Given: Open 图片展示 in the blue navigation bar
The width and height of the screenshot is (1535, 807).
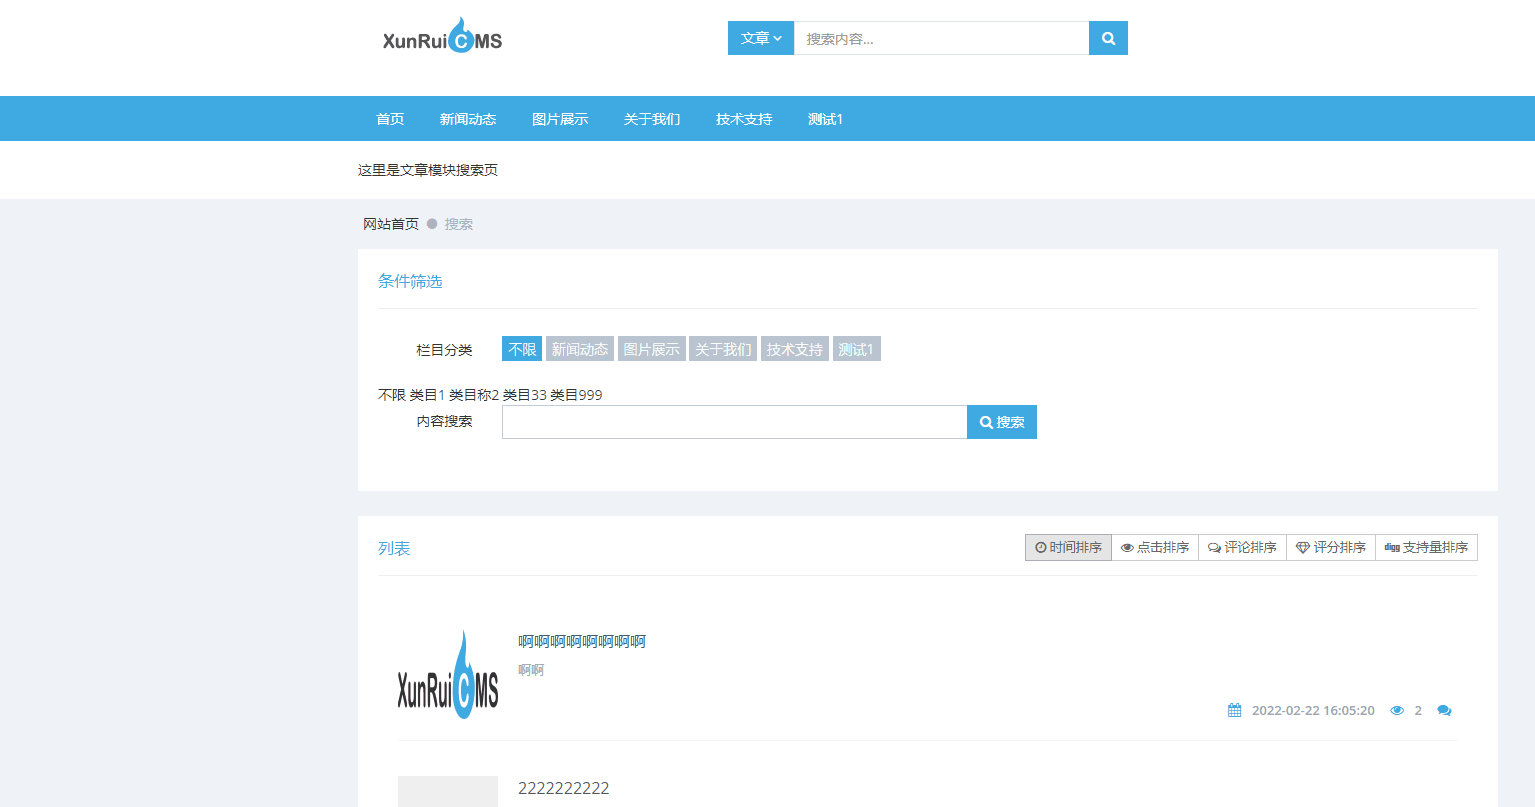Looking at the screenshot, I should point(560,119).
